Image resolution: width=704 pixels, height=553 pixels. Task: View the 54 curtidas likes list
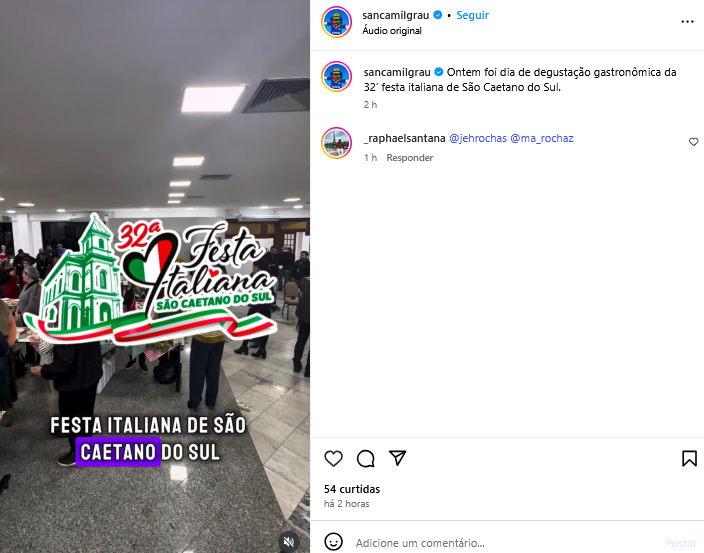tap(352, 489)
